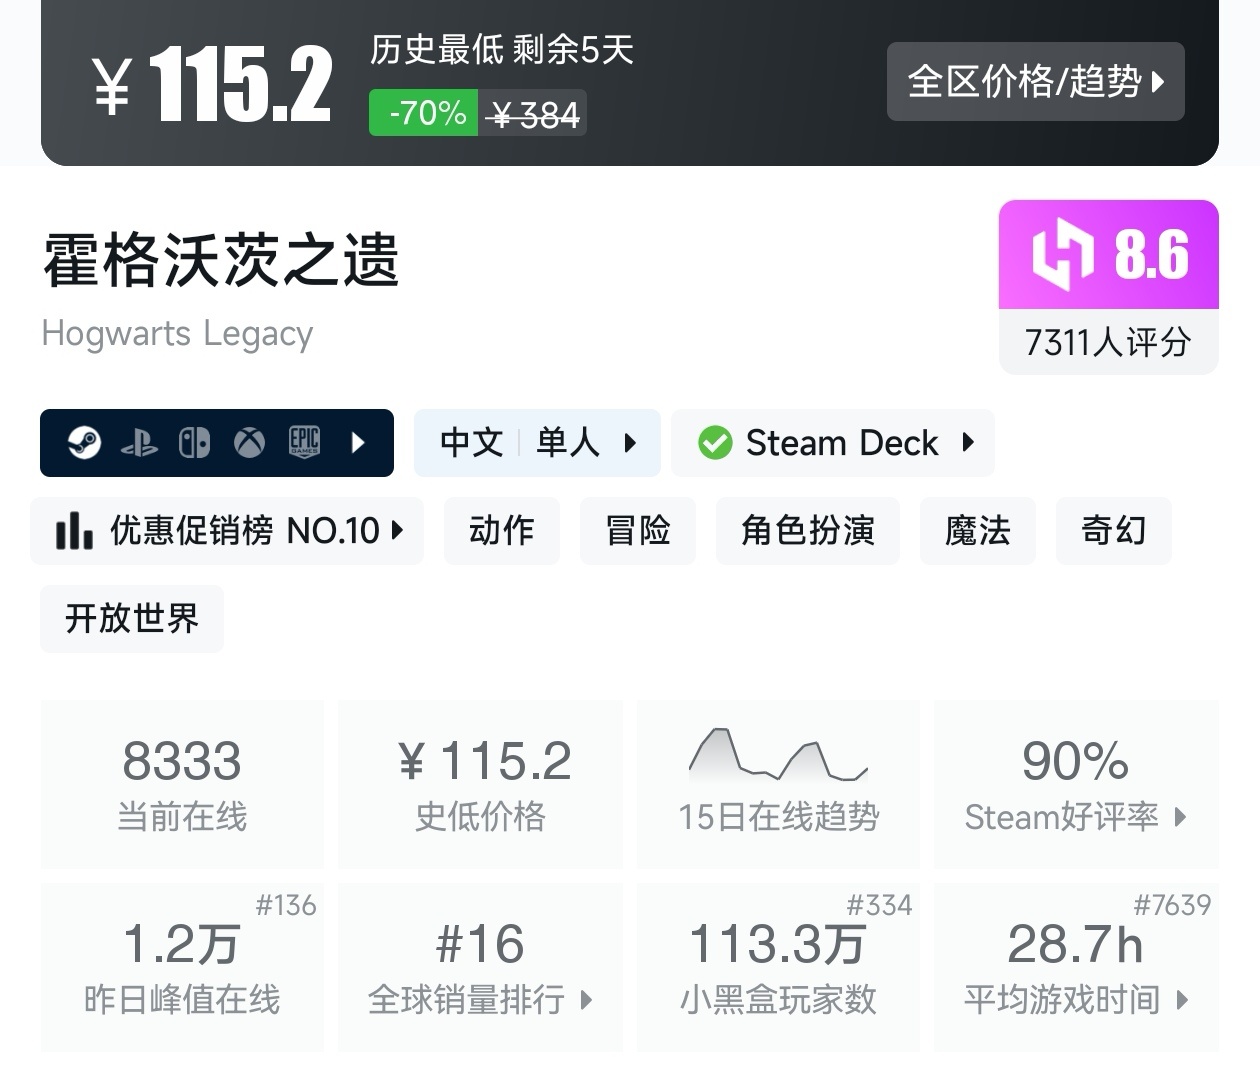
Task: Select the 动作 tag
Action: 502,530
